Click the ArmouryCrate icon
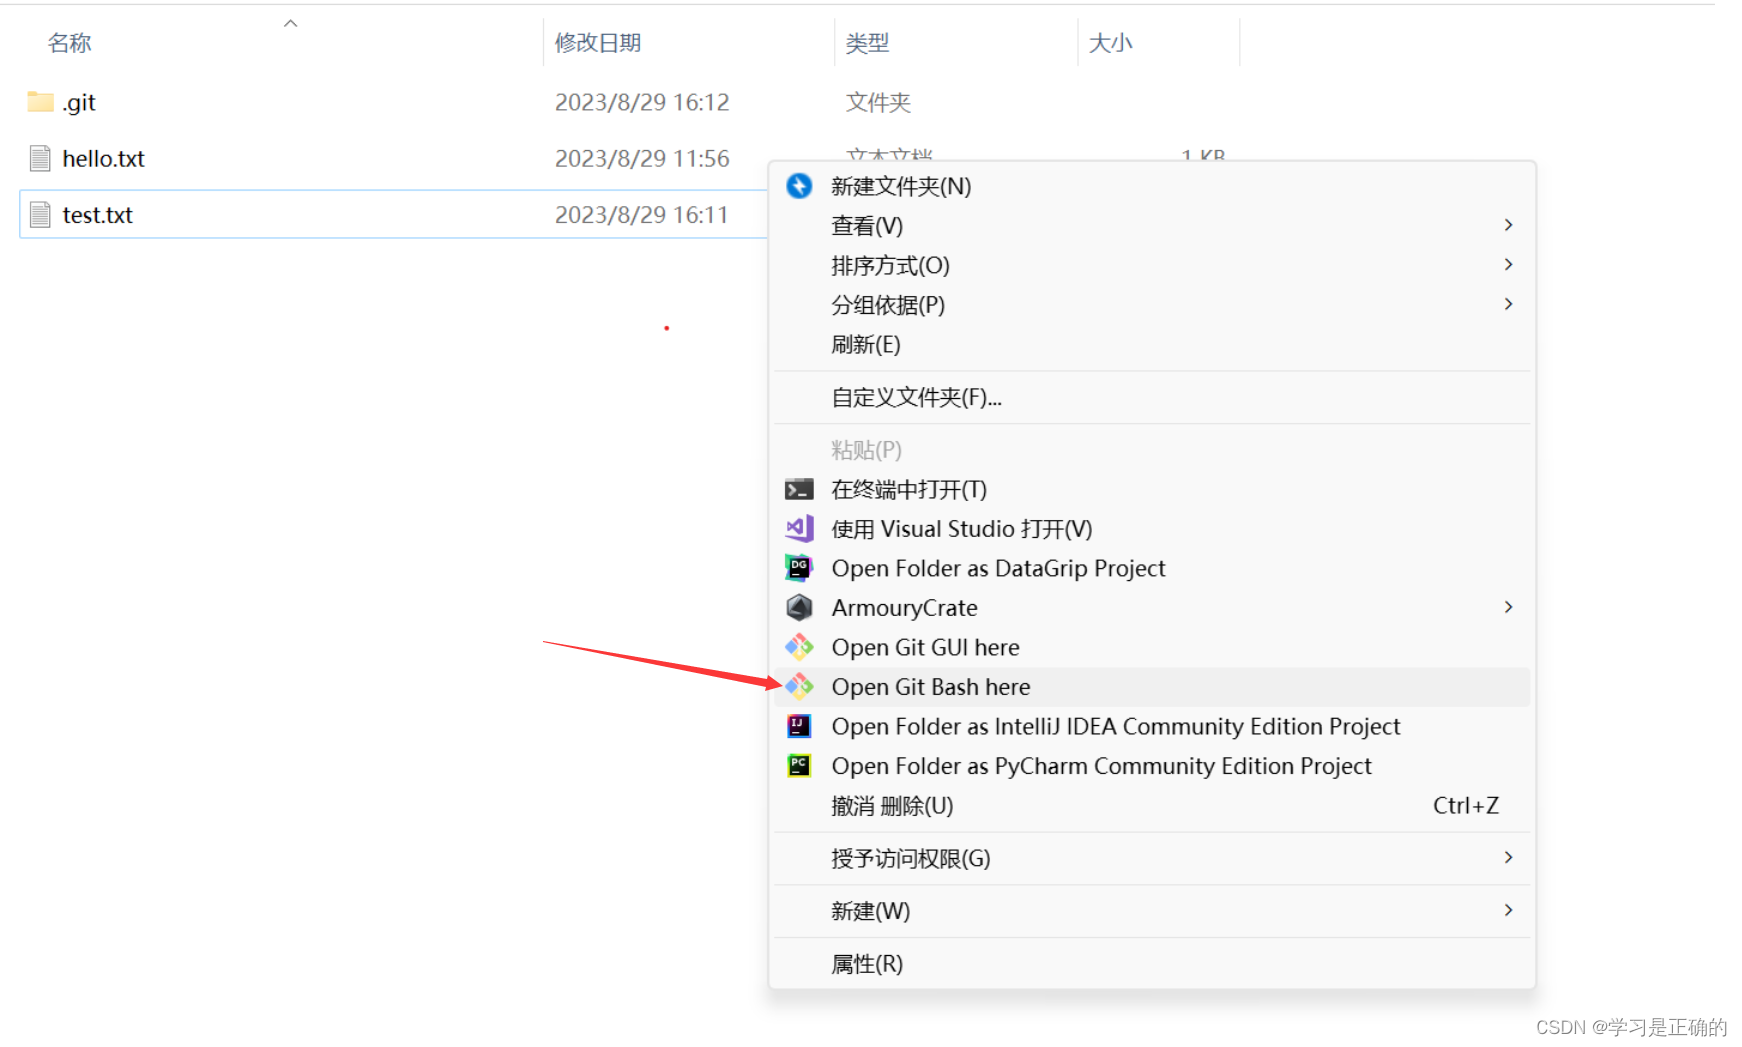1742x1047 pixels. (x=799, y=607)
